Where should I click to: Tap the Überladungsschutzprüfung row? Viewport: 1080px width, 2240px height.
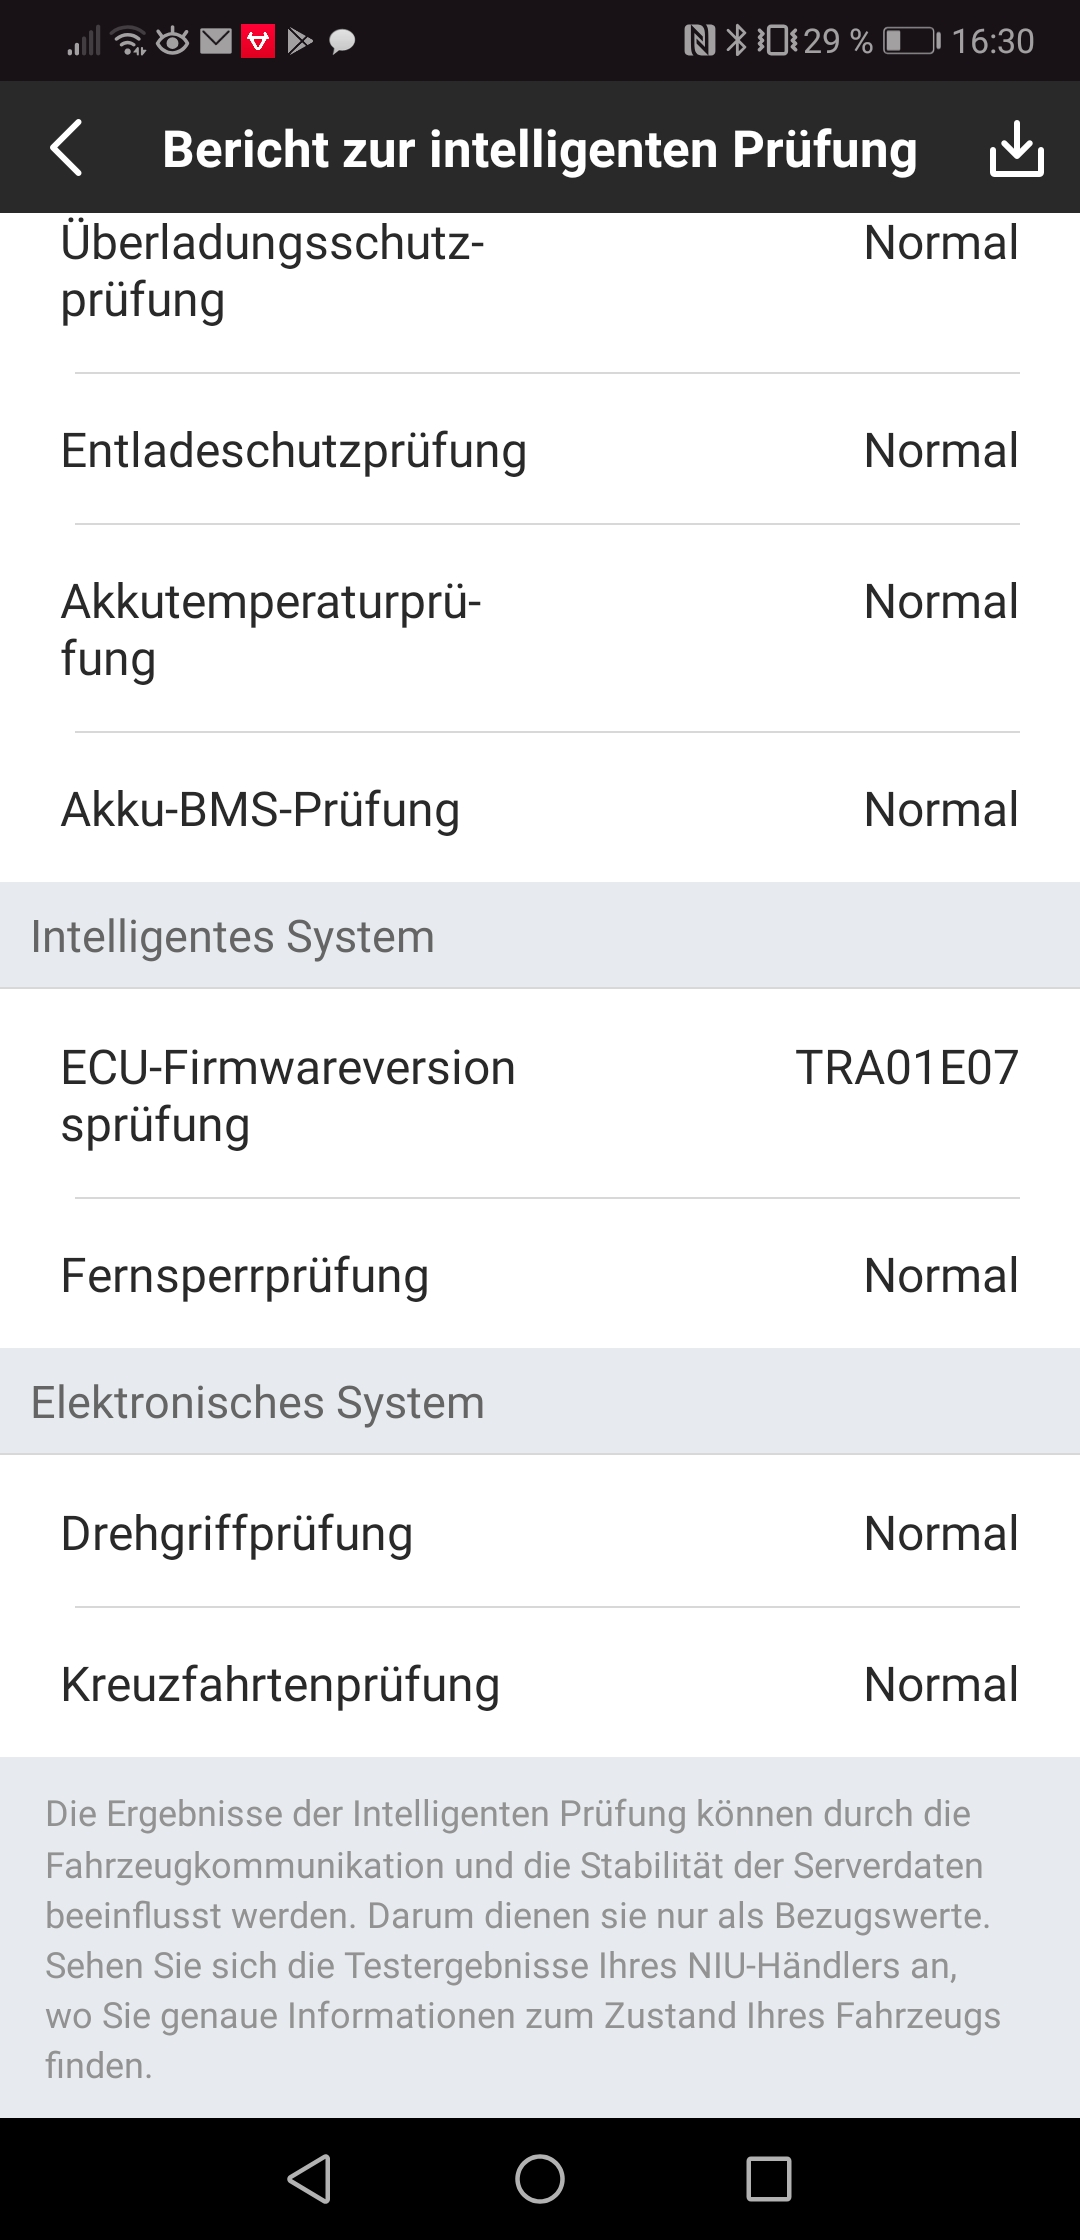click(x=540, y=272)
